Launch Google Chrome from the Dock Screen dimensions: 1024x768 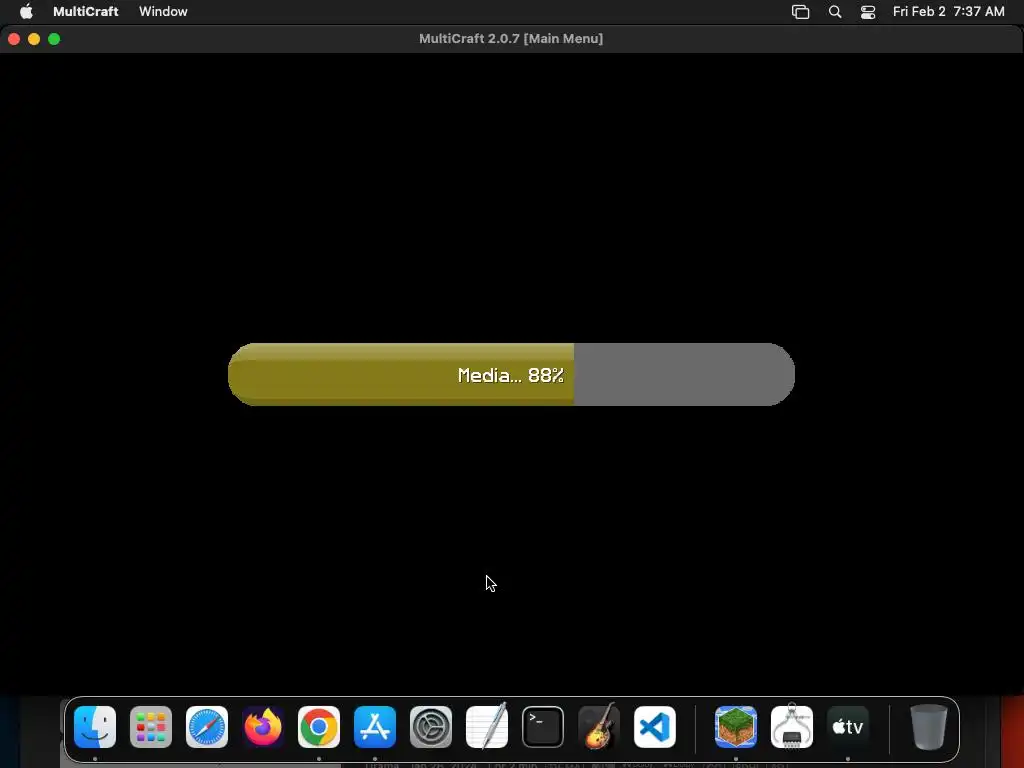coord(319,727)
